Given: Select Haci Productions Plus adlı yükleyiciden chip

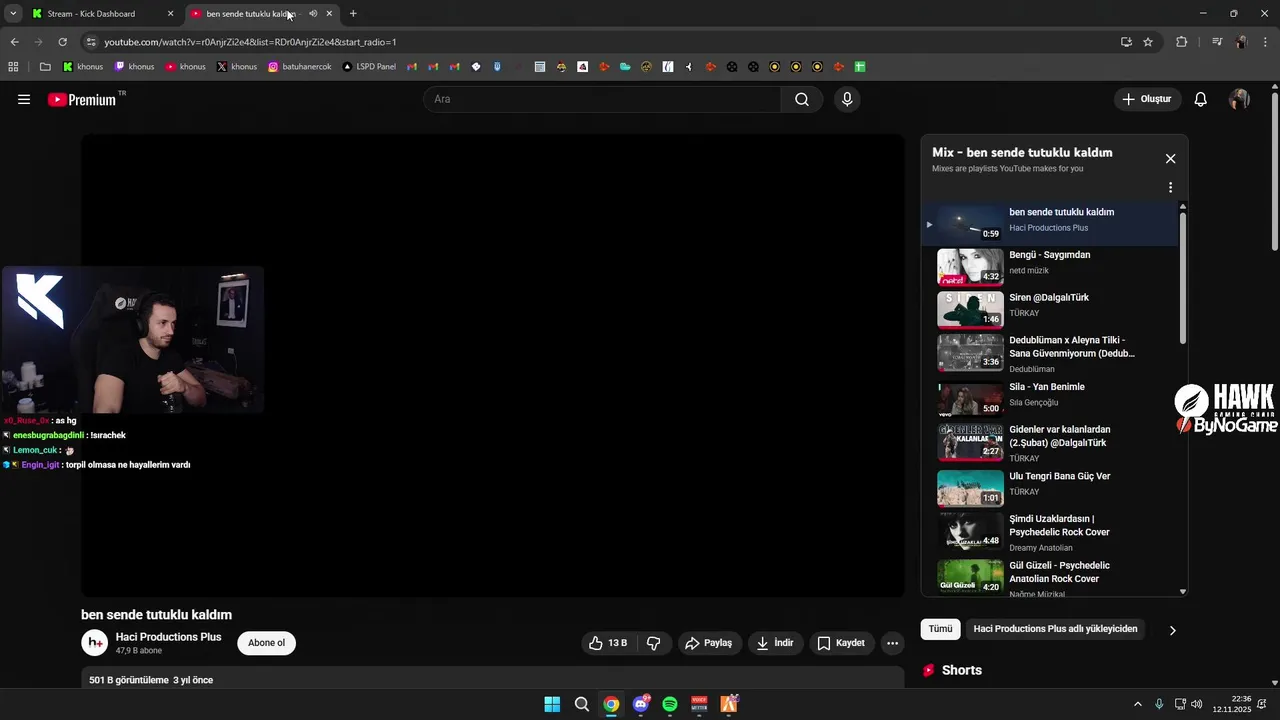Looking at the screenshot, I should tap(1055, 629).
